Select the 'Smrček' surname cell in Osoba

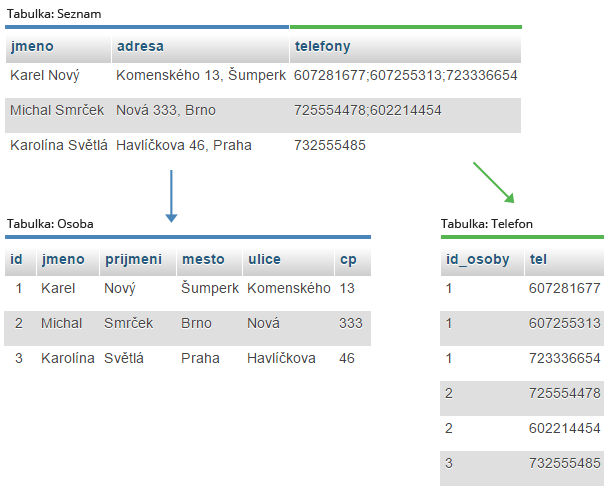(x=126, y=323)
